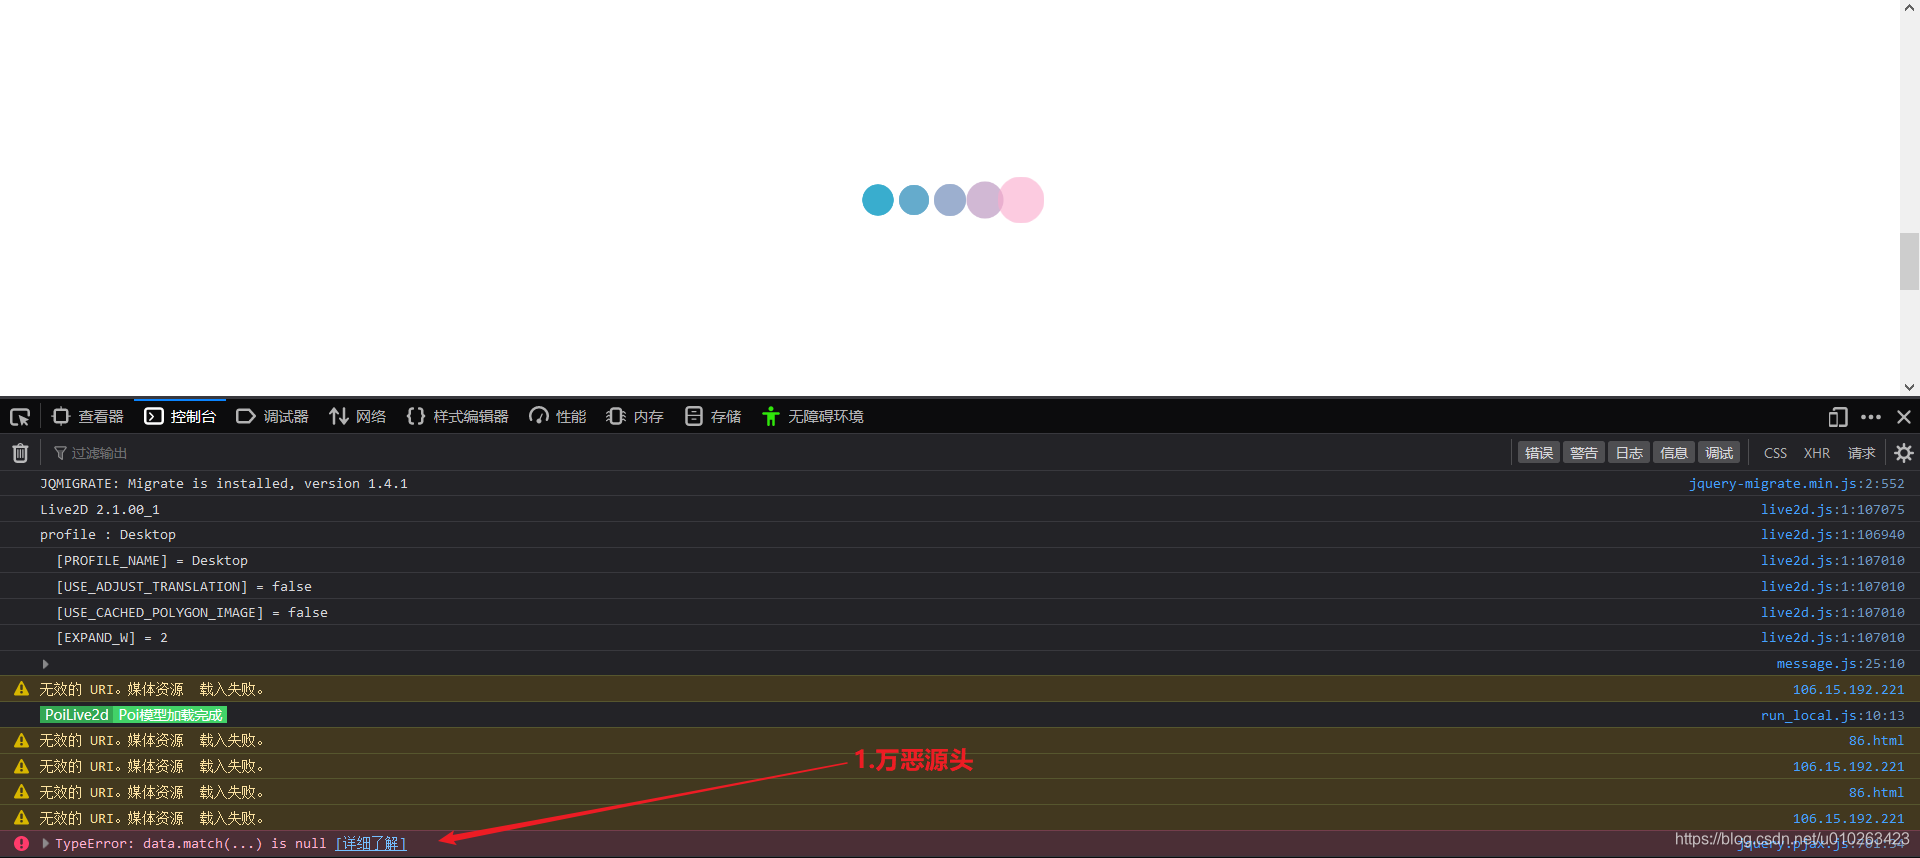Open the Accessibility (无障碍环境) tab
The height and width of the screenshot is (858, 1920).
click(x=813, y=416)
